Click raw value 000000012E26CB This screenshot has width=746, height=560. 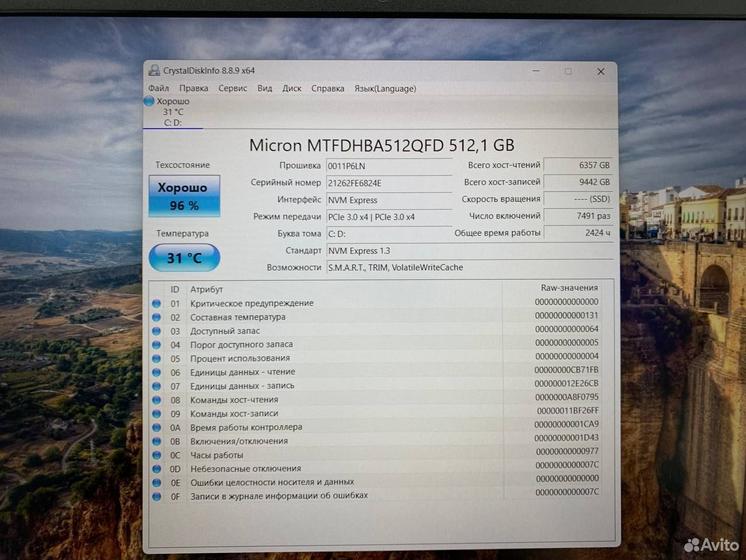[566, 383]
